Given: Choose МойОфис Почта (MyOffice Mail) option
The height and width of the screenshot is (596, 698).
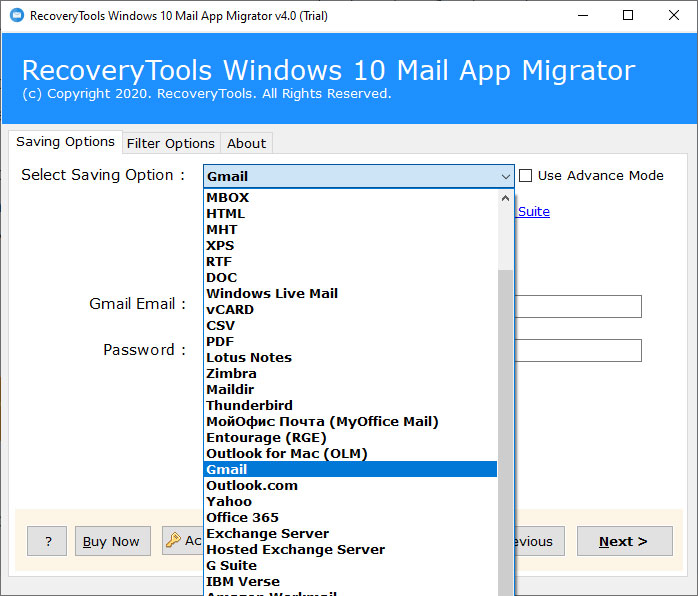Looking at the screenshot, I should (x=351, y=422).
